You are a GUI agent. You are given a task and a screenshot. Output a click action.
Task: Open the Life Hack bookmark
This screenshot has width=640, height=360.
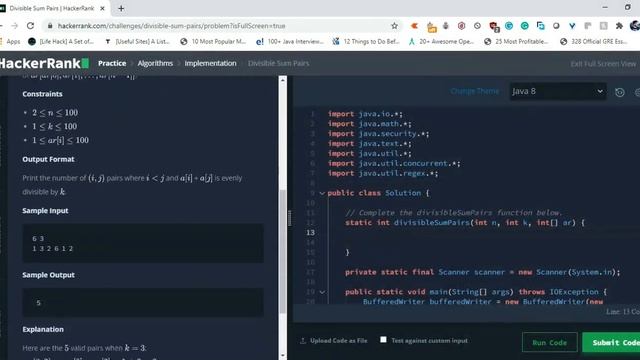click(x=61, y=41)
